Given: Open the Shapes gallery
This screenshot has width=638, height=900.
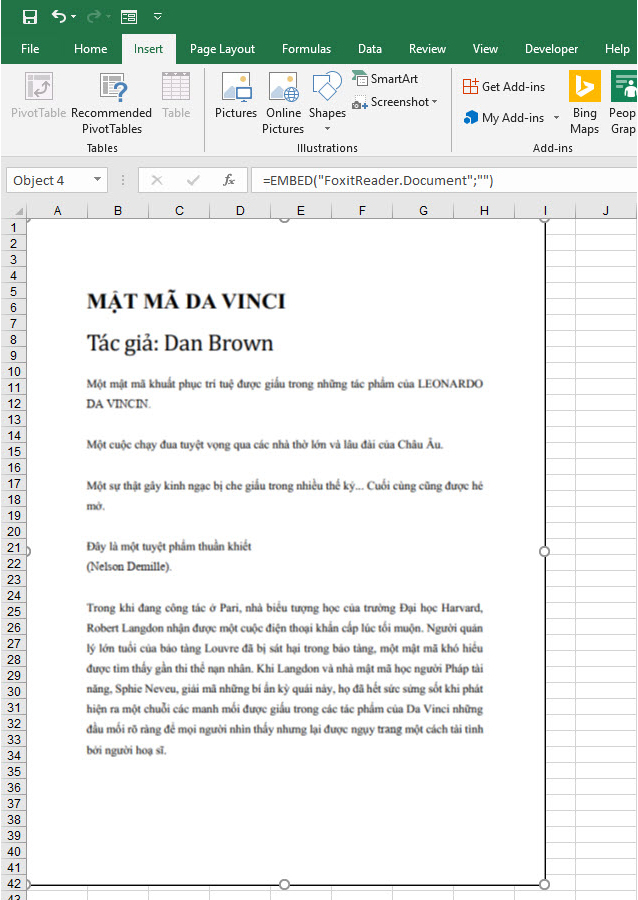Looking at the screenshot, I should coord(327,102).
